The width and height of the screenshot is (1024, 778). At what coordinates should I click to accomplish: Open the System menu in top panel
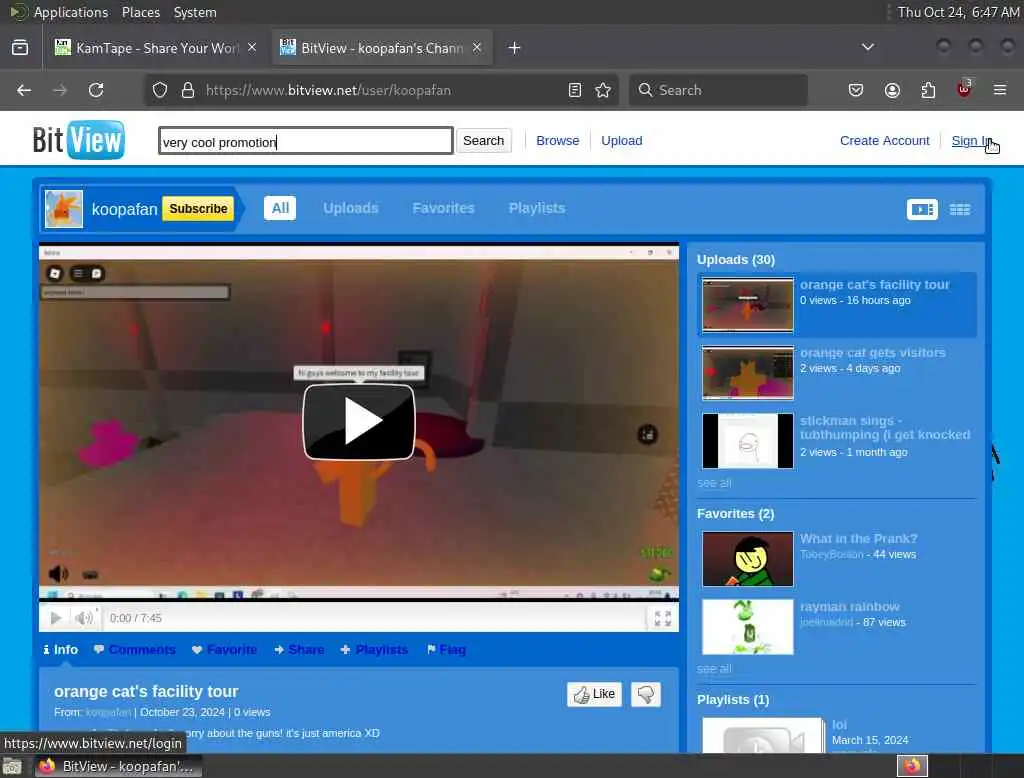pos(195,12)
